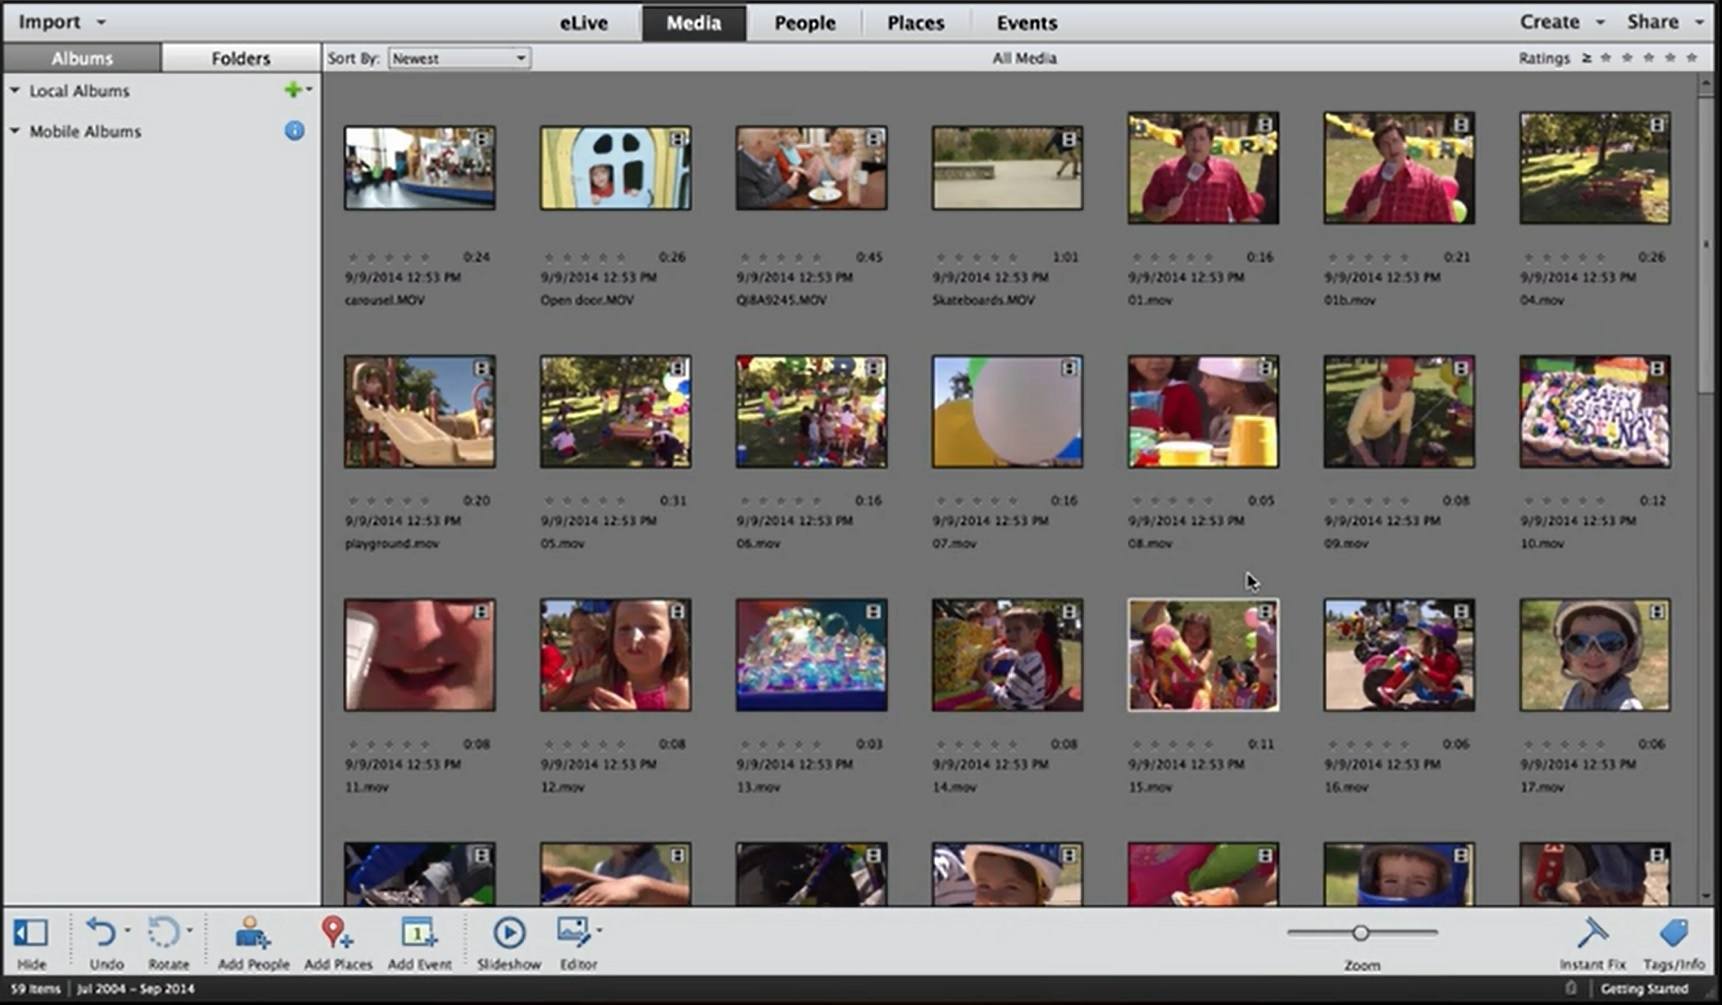This screenshot has width=1722, height=1005.
Task: Click the Undo icon
Action: click(100, 932)
